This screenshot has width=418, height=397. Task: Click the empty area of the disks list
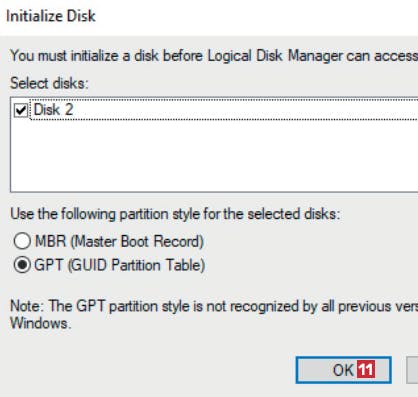click(x=214, y=155)
